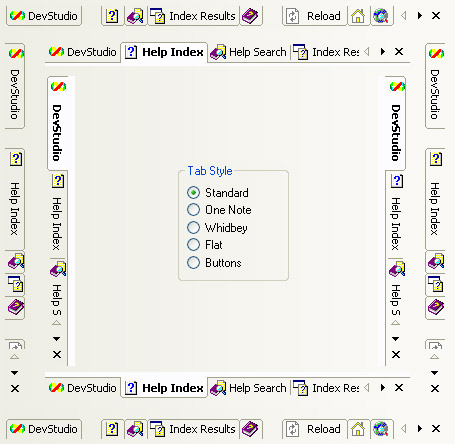Click the globe web search icon in the outer top strip
The image size is (455, 444).
pyautogui.click(x=381, y=16)
